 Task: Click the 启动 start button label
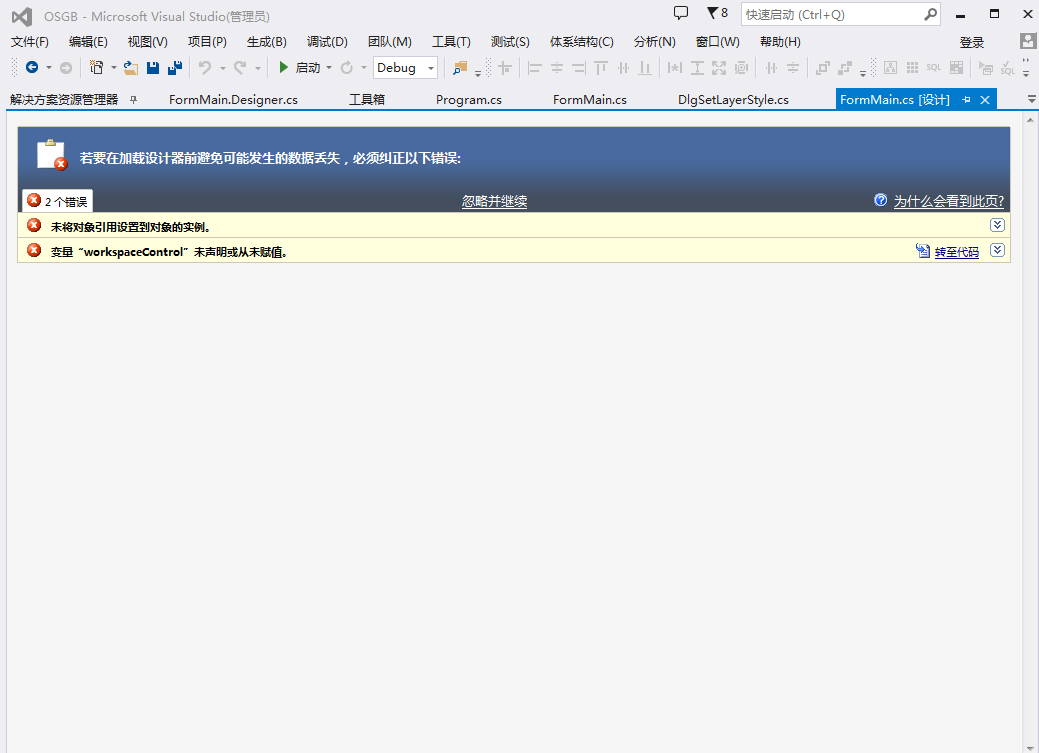pyautogui.click(x=308, y=68)
